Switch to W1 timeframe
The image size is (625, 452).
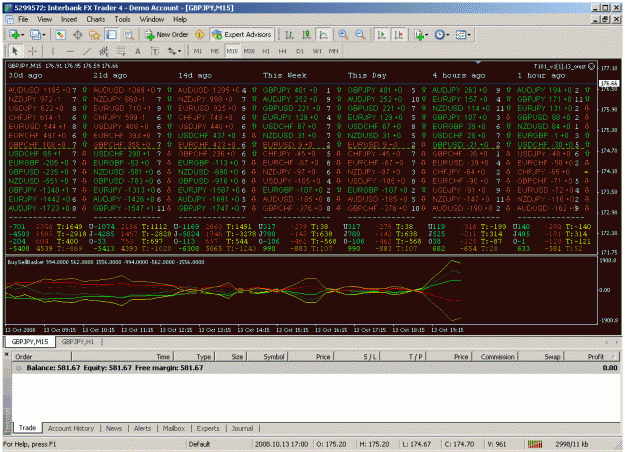tap(317, 51)
